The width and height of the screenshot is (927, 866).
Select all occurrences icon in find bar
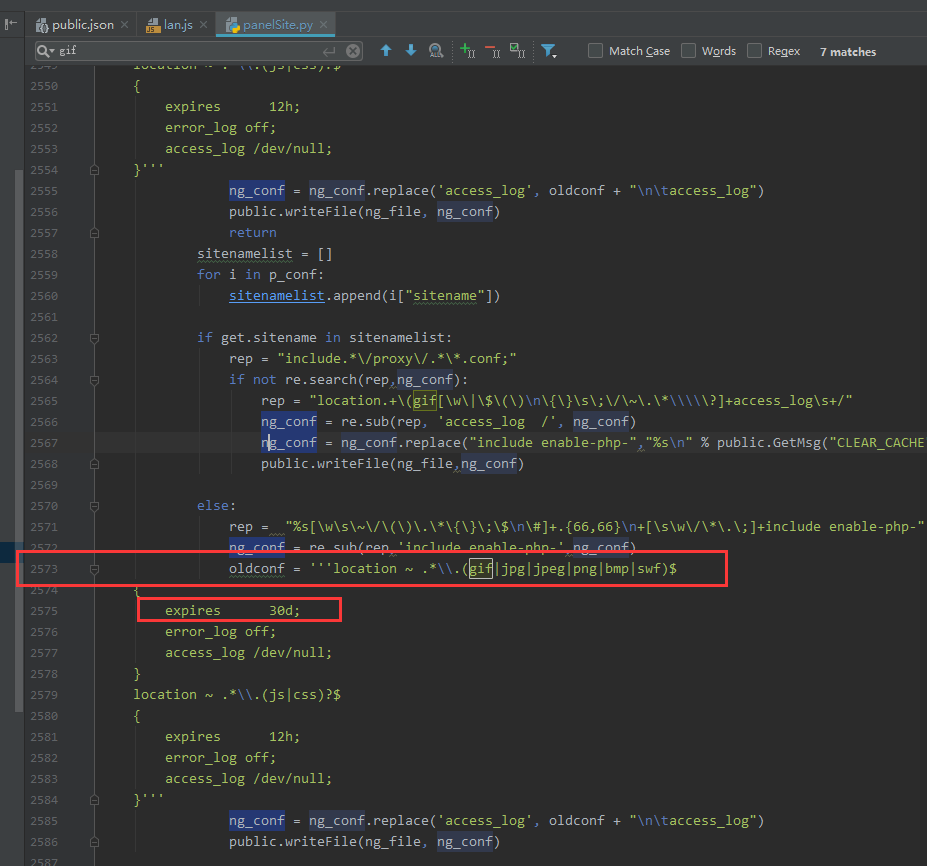pos(517,51)
